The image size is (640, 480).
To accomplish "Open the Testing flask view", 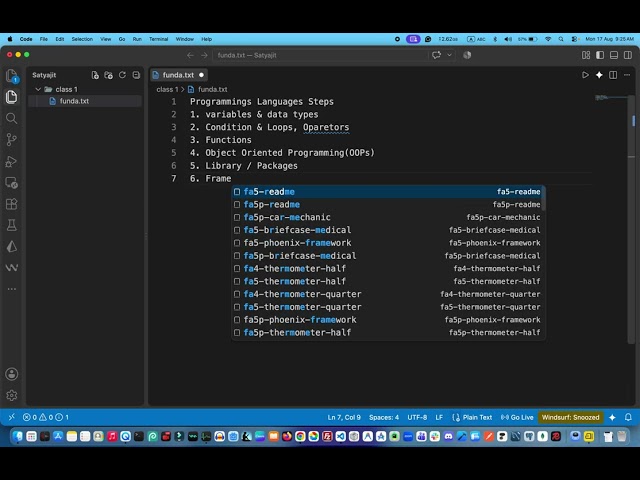I will 12,225.
